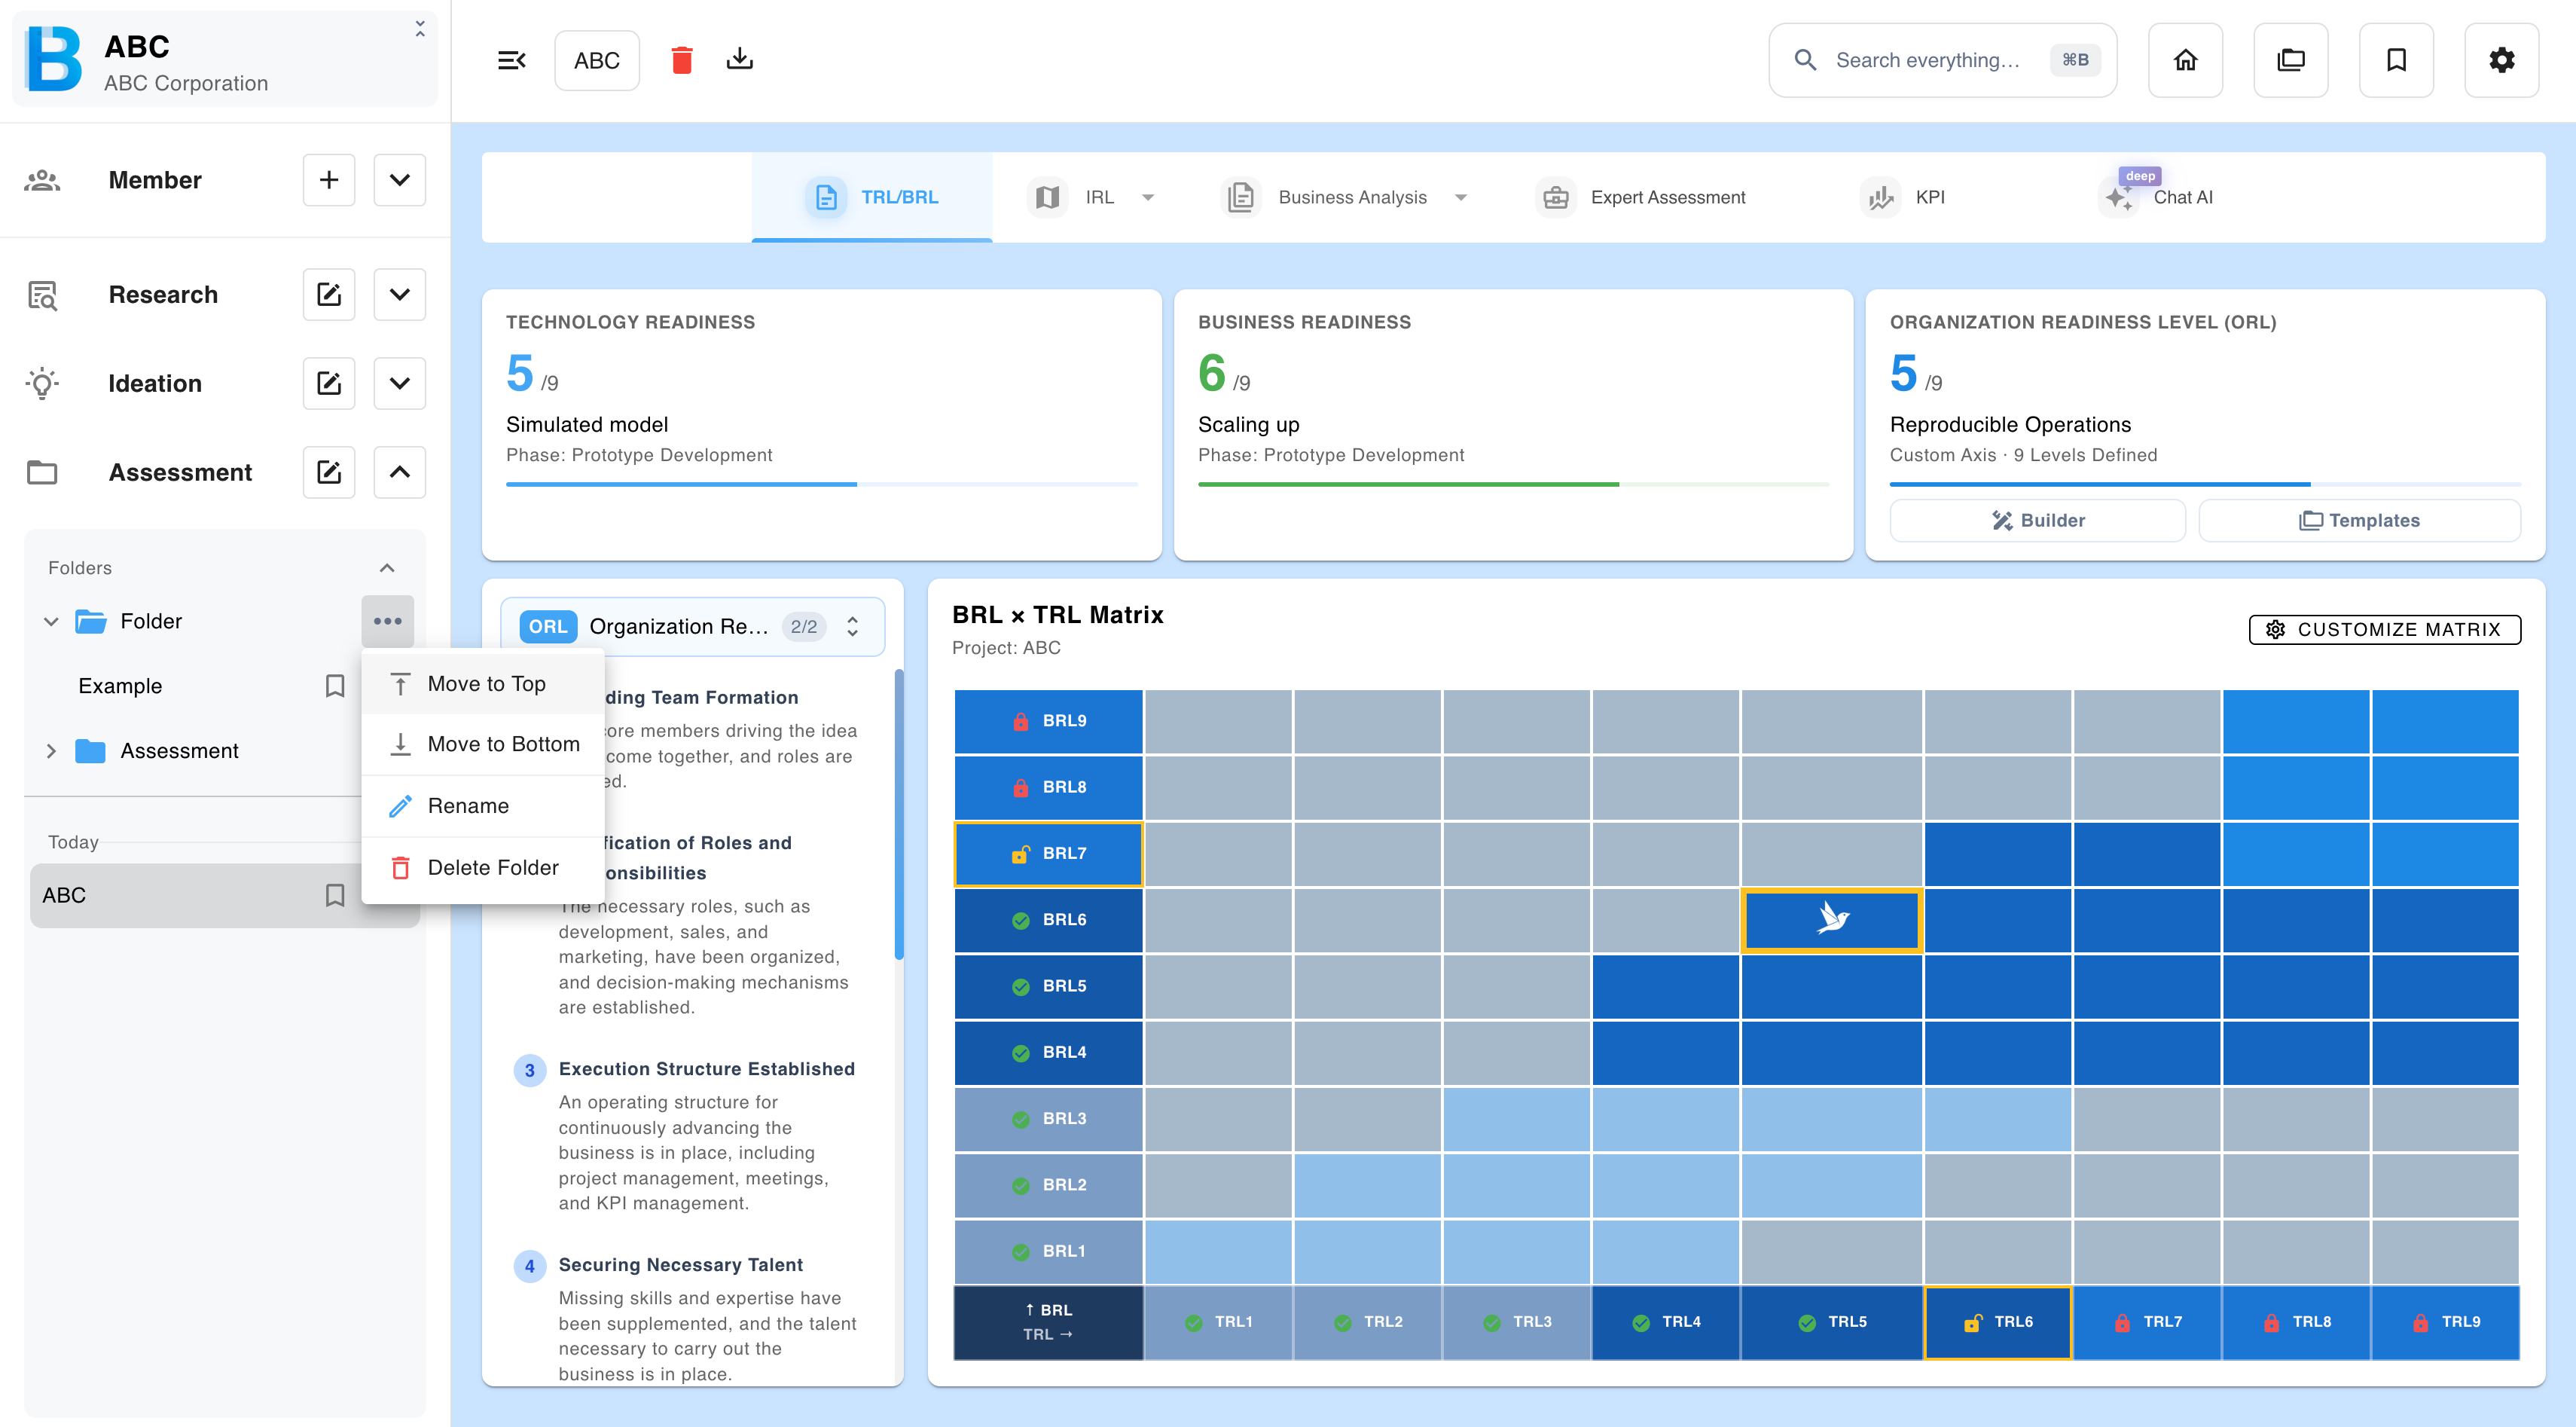
Task: Open the IRL tab dropdown arrow
Action: point(1148,197)
